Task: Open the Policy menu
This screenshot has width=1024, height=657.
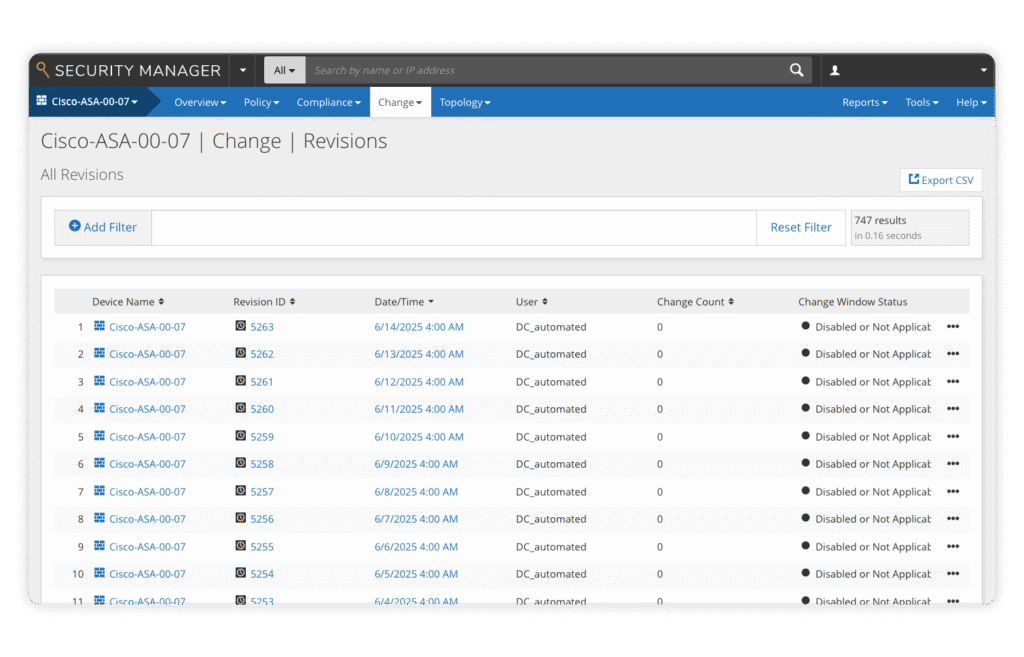Action: click(x=261, y=103)
